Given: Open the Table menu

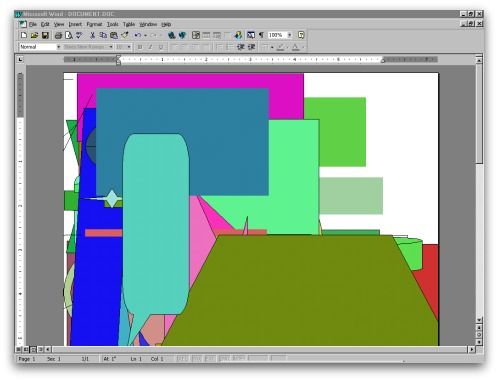Looking at the screenshot, I should [129, 24].
